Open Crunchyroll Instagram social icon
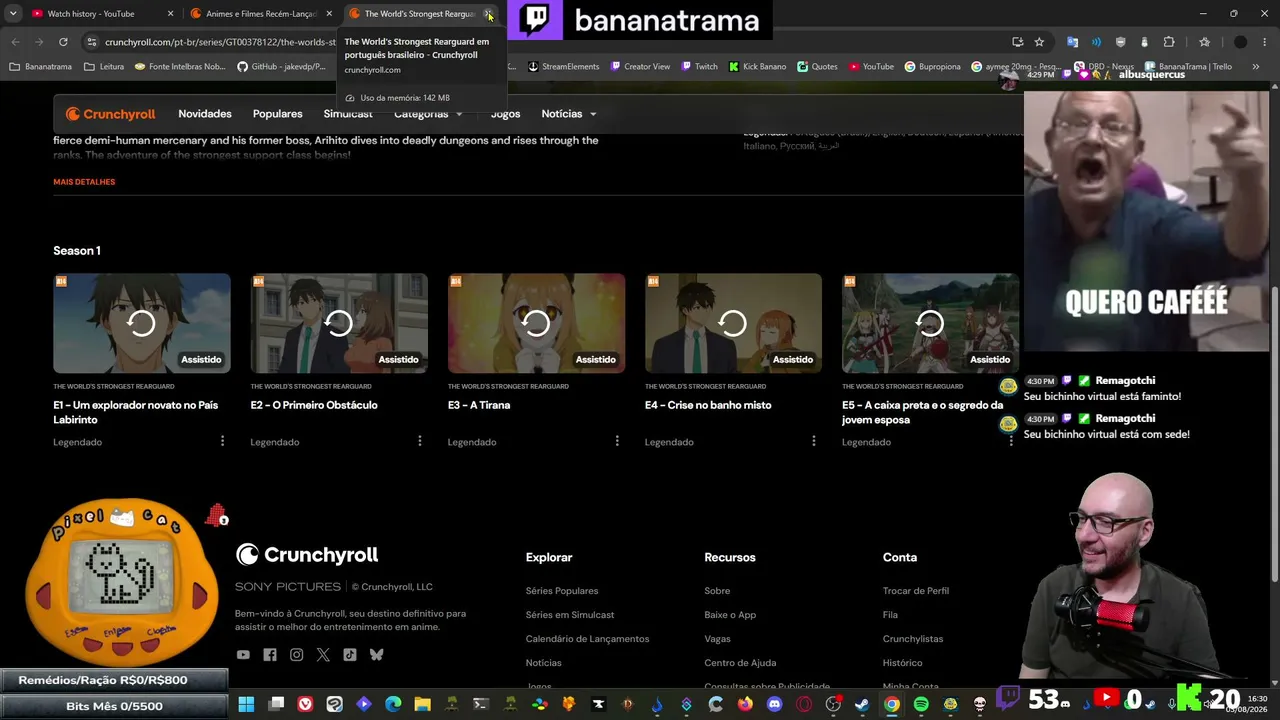 (296, 655)
